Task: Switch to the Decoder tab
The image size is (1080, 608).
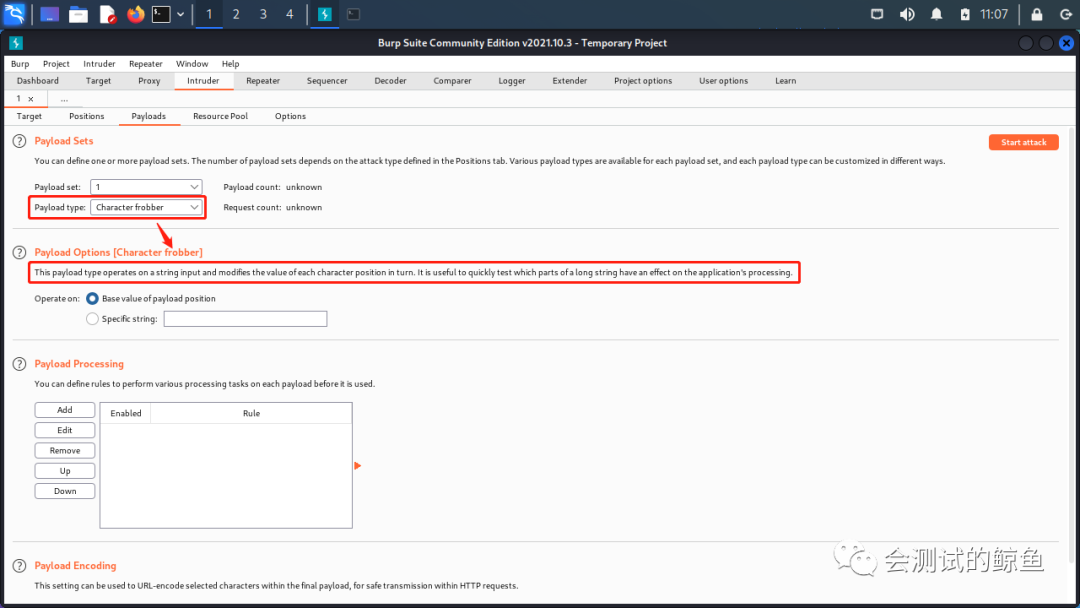Action: click(x=391, y=81)
